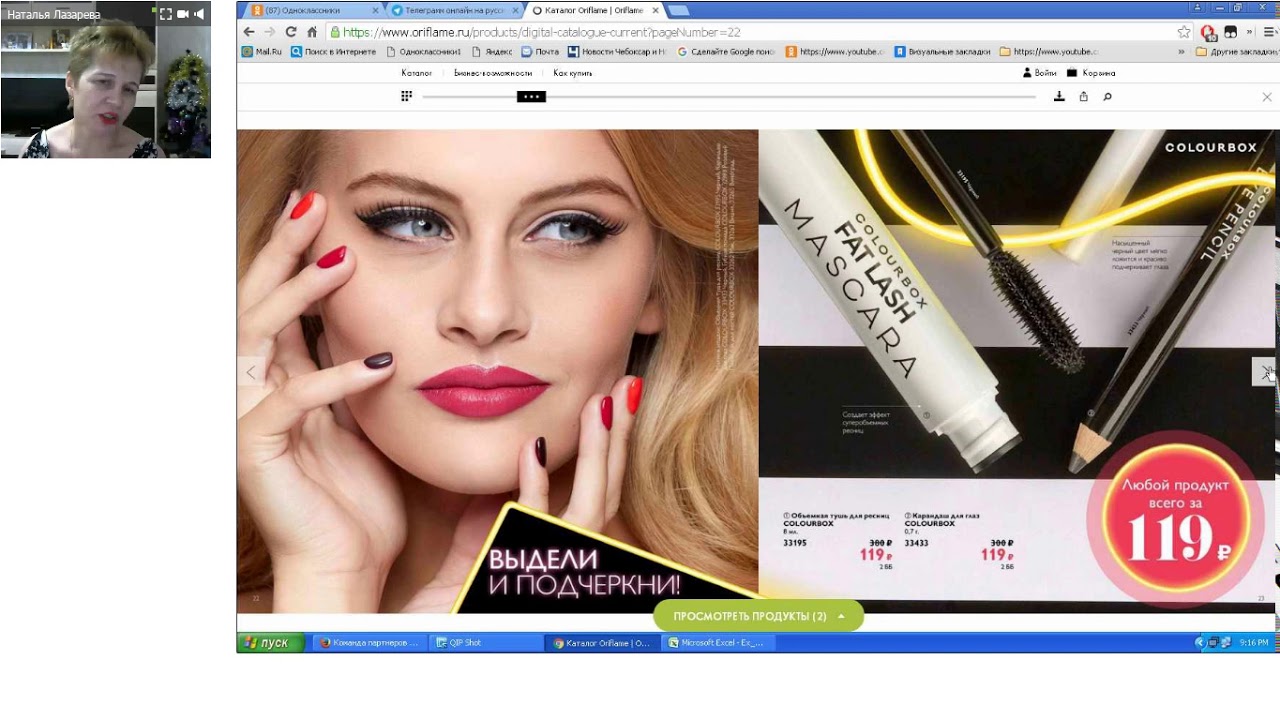Open the Каталог menu item
The height and width of the screenshot is (720, 1280).
(417, 73)
